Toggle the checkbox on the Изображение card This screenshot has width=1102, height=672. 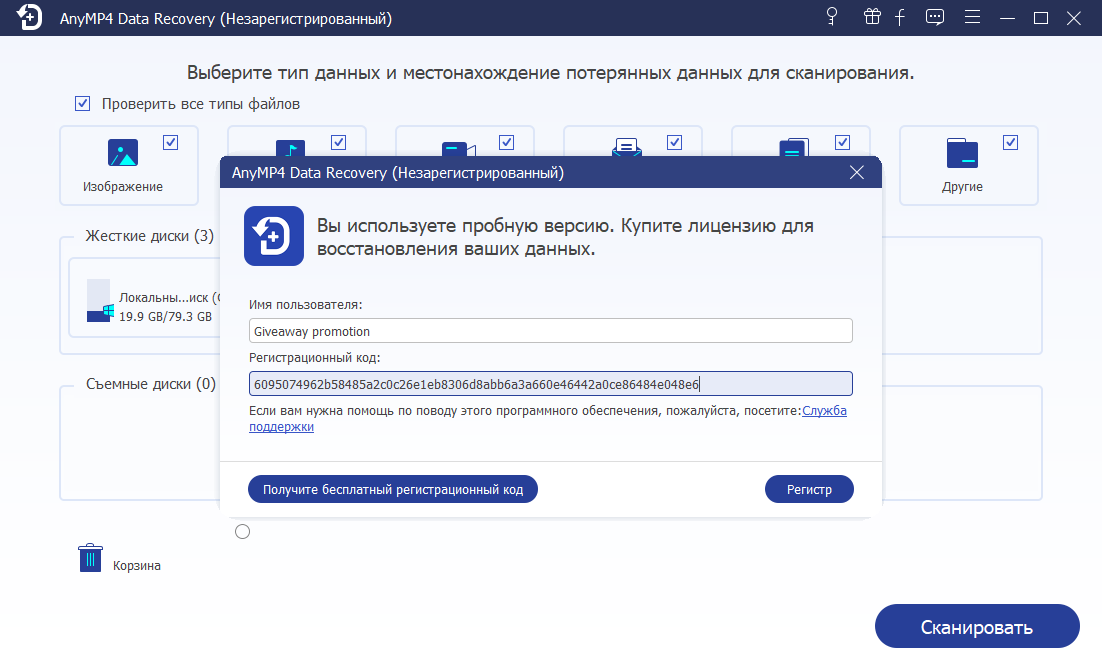tap(171, 143)
